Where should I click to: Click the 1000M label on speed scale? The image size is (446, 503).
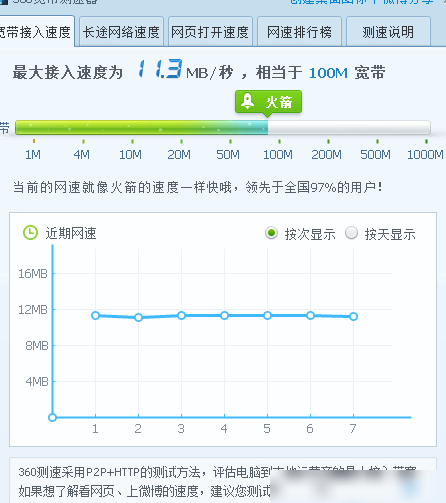(x=425, y=155)
